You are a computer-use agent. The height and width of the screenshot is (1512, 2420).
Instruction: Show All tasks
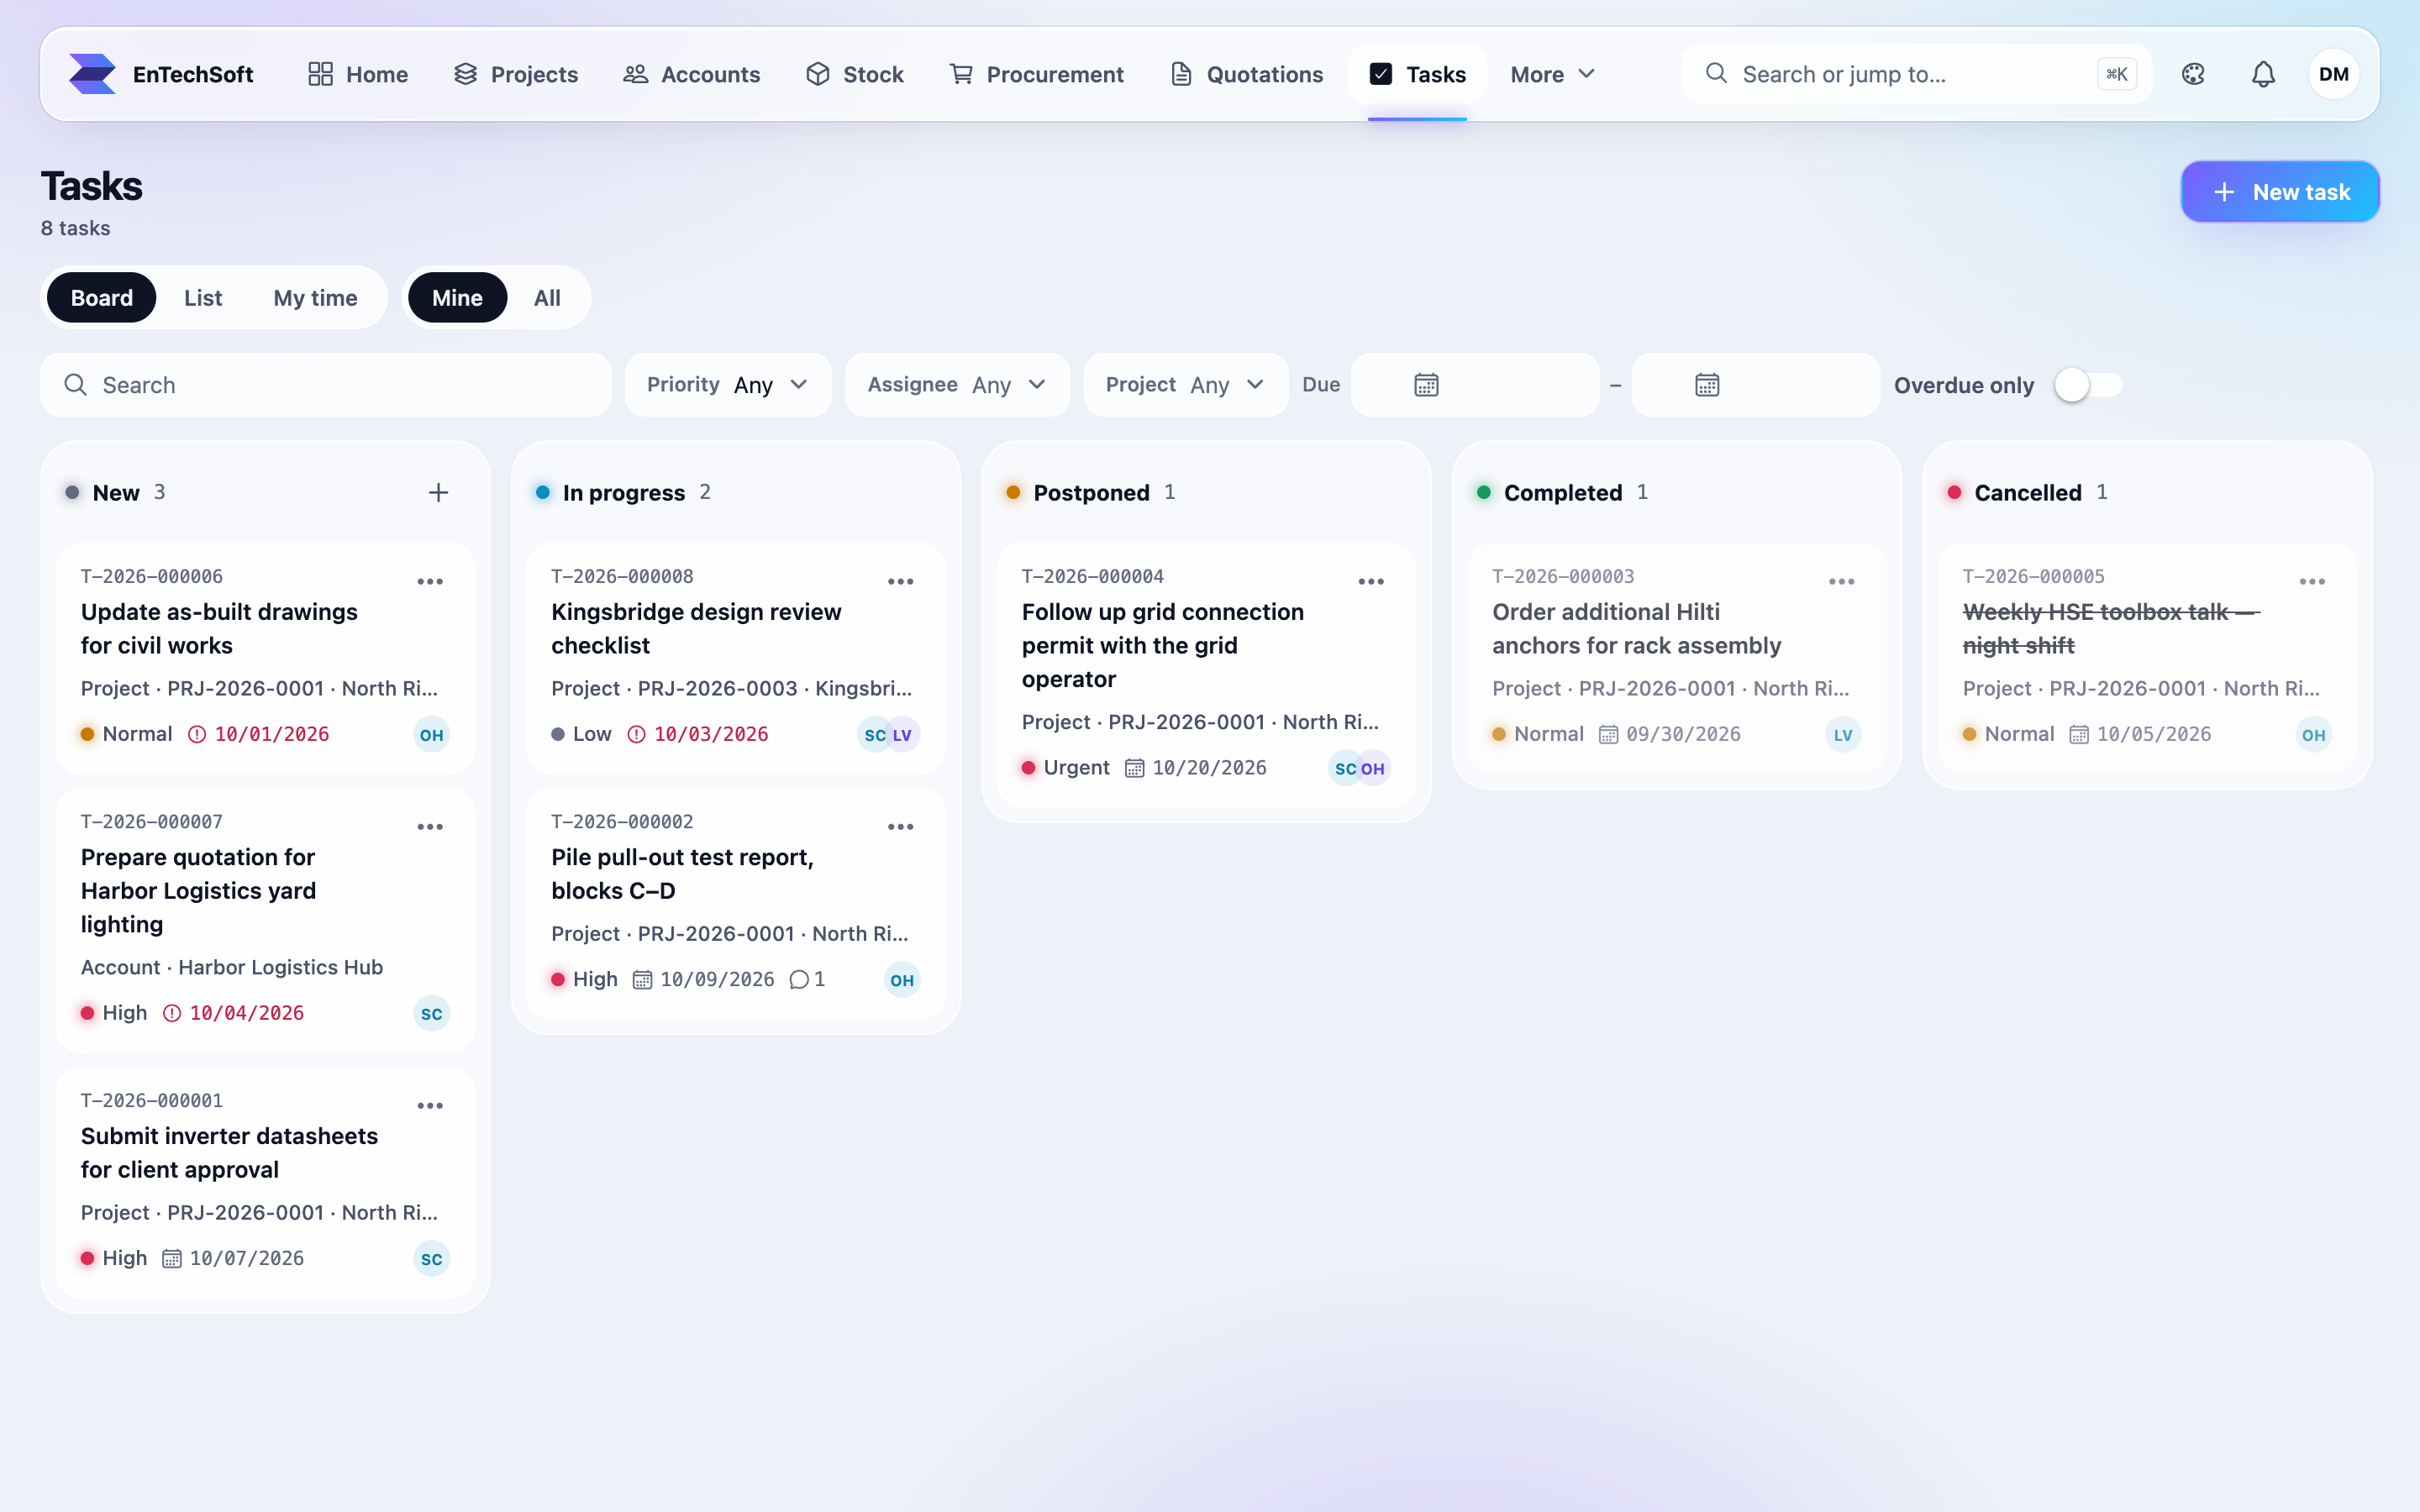(x=547, y=298)
